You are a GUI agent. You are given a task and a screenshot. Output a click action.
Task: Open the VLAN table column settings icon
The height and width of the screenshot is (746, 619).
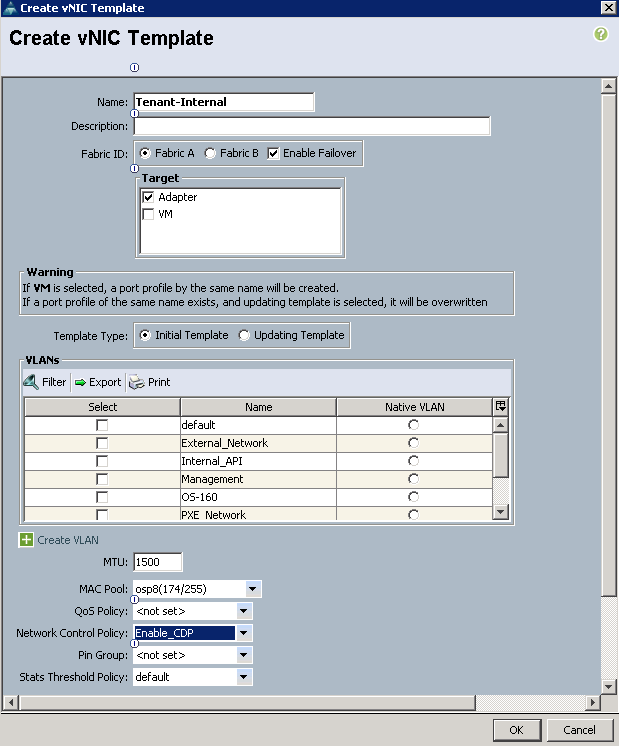point(501,406)
